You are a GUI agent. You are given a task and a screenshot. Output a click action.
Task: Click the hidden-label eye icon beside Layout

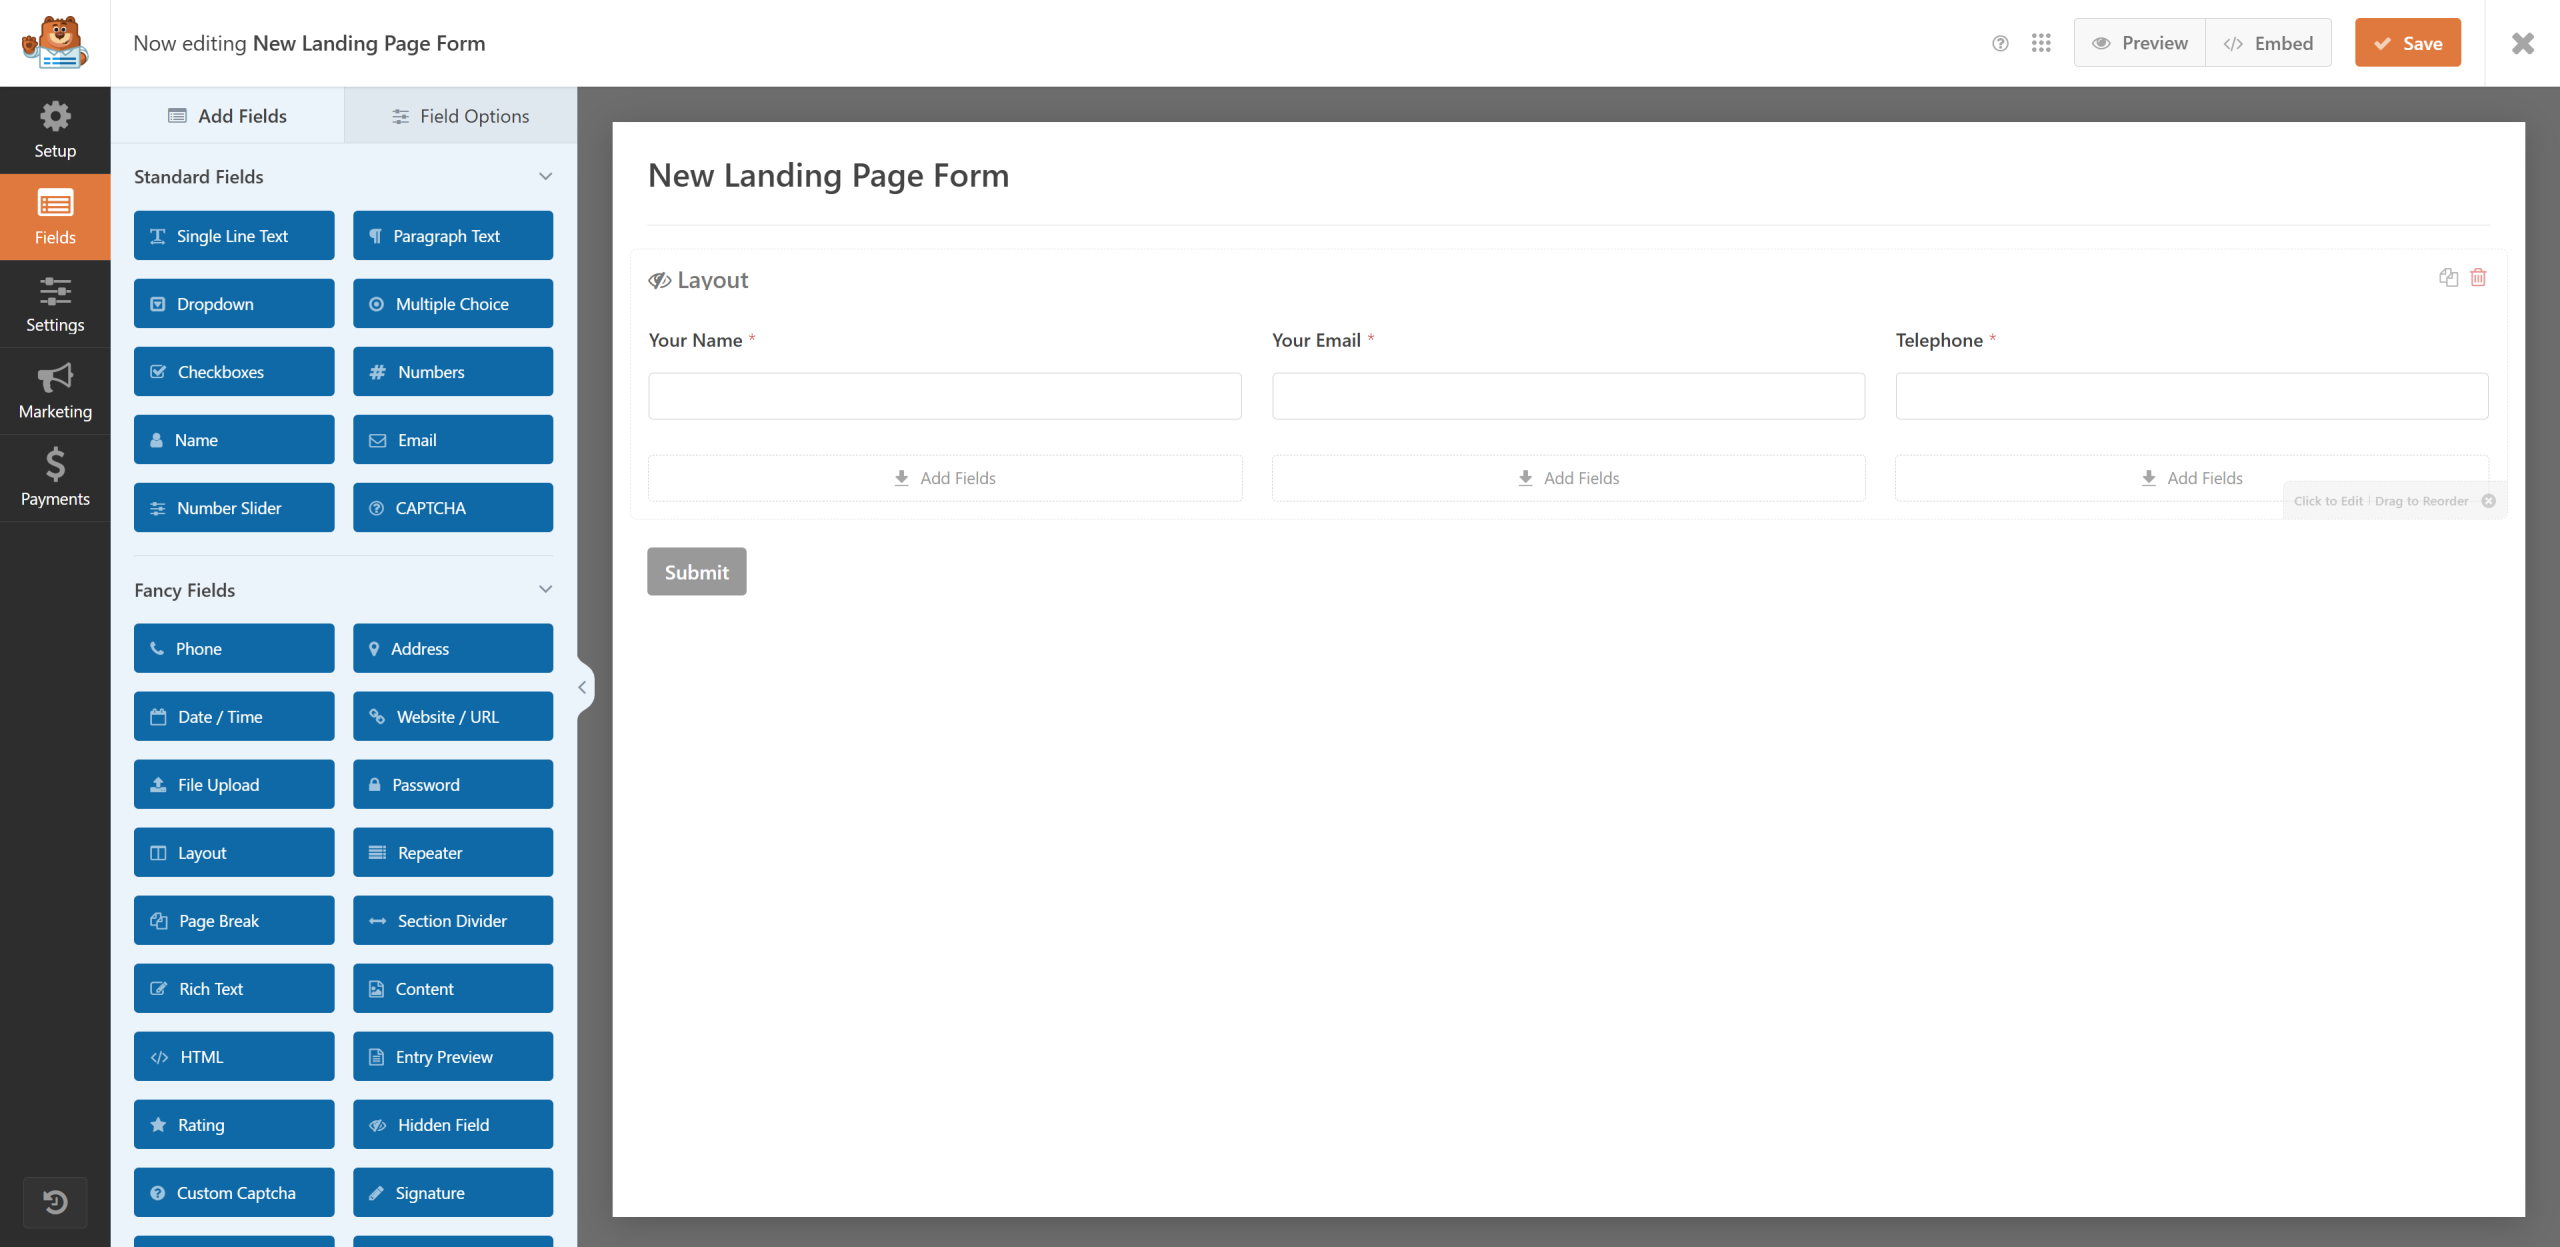[659, 280]
